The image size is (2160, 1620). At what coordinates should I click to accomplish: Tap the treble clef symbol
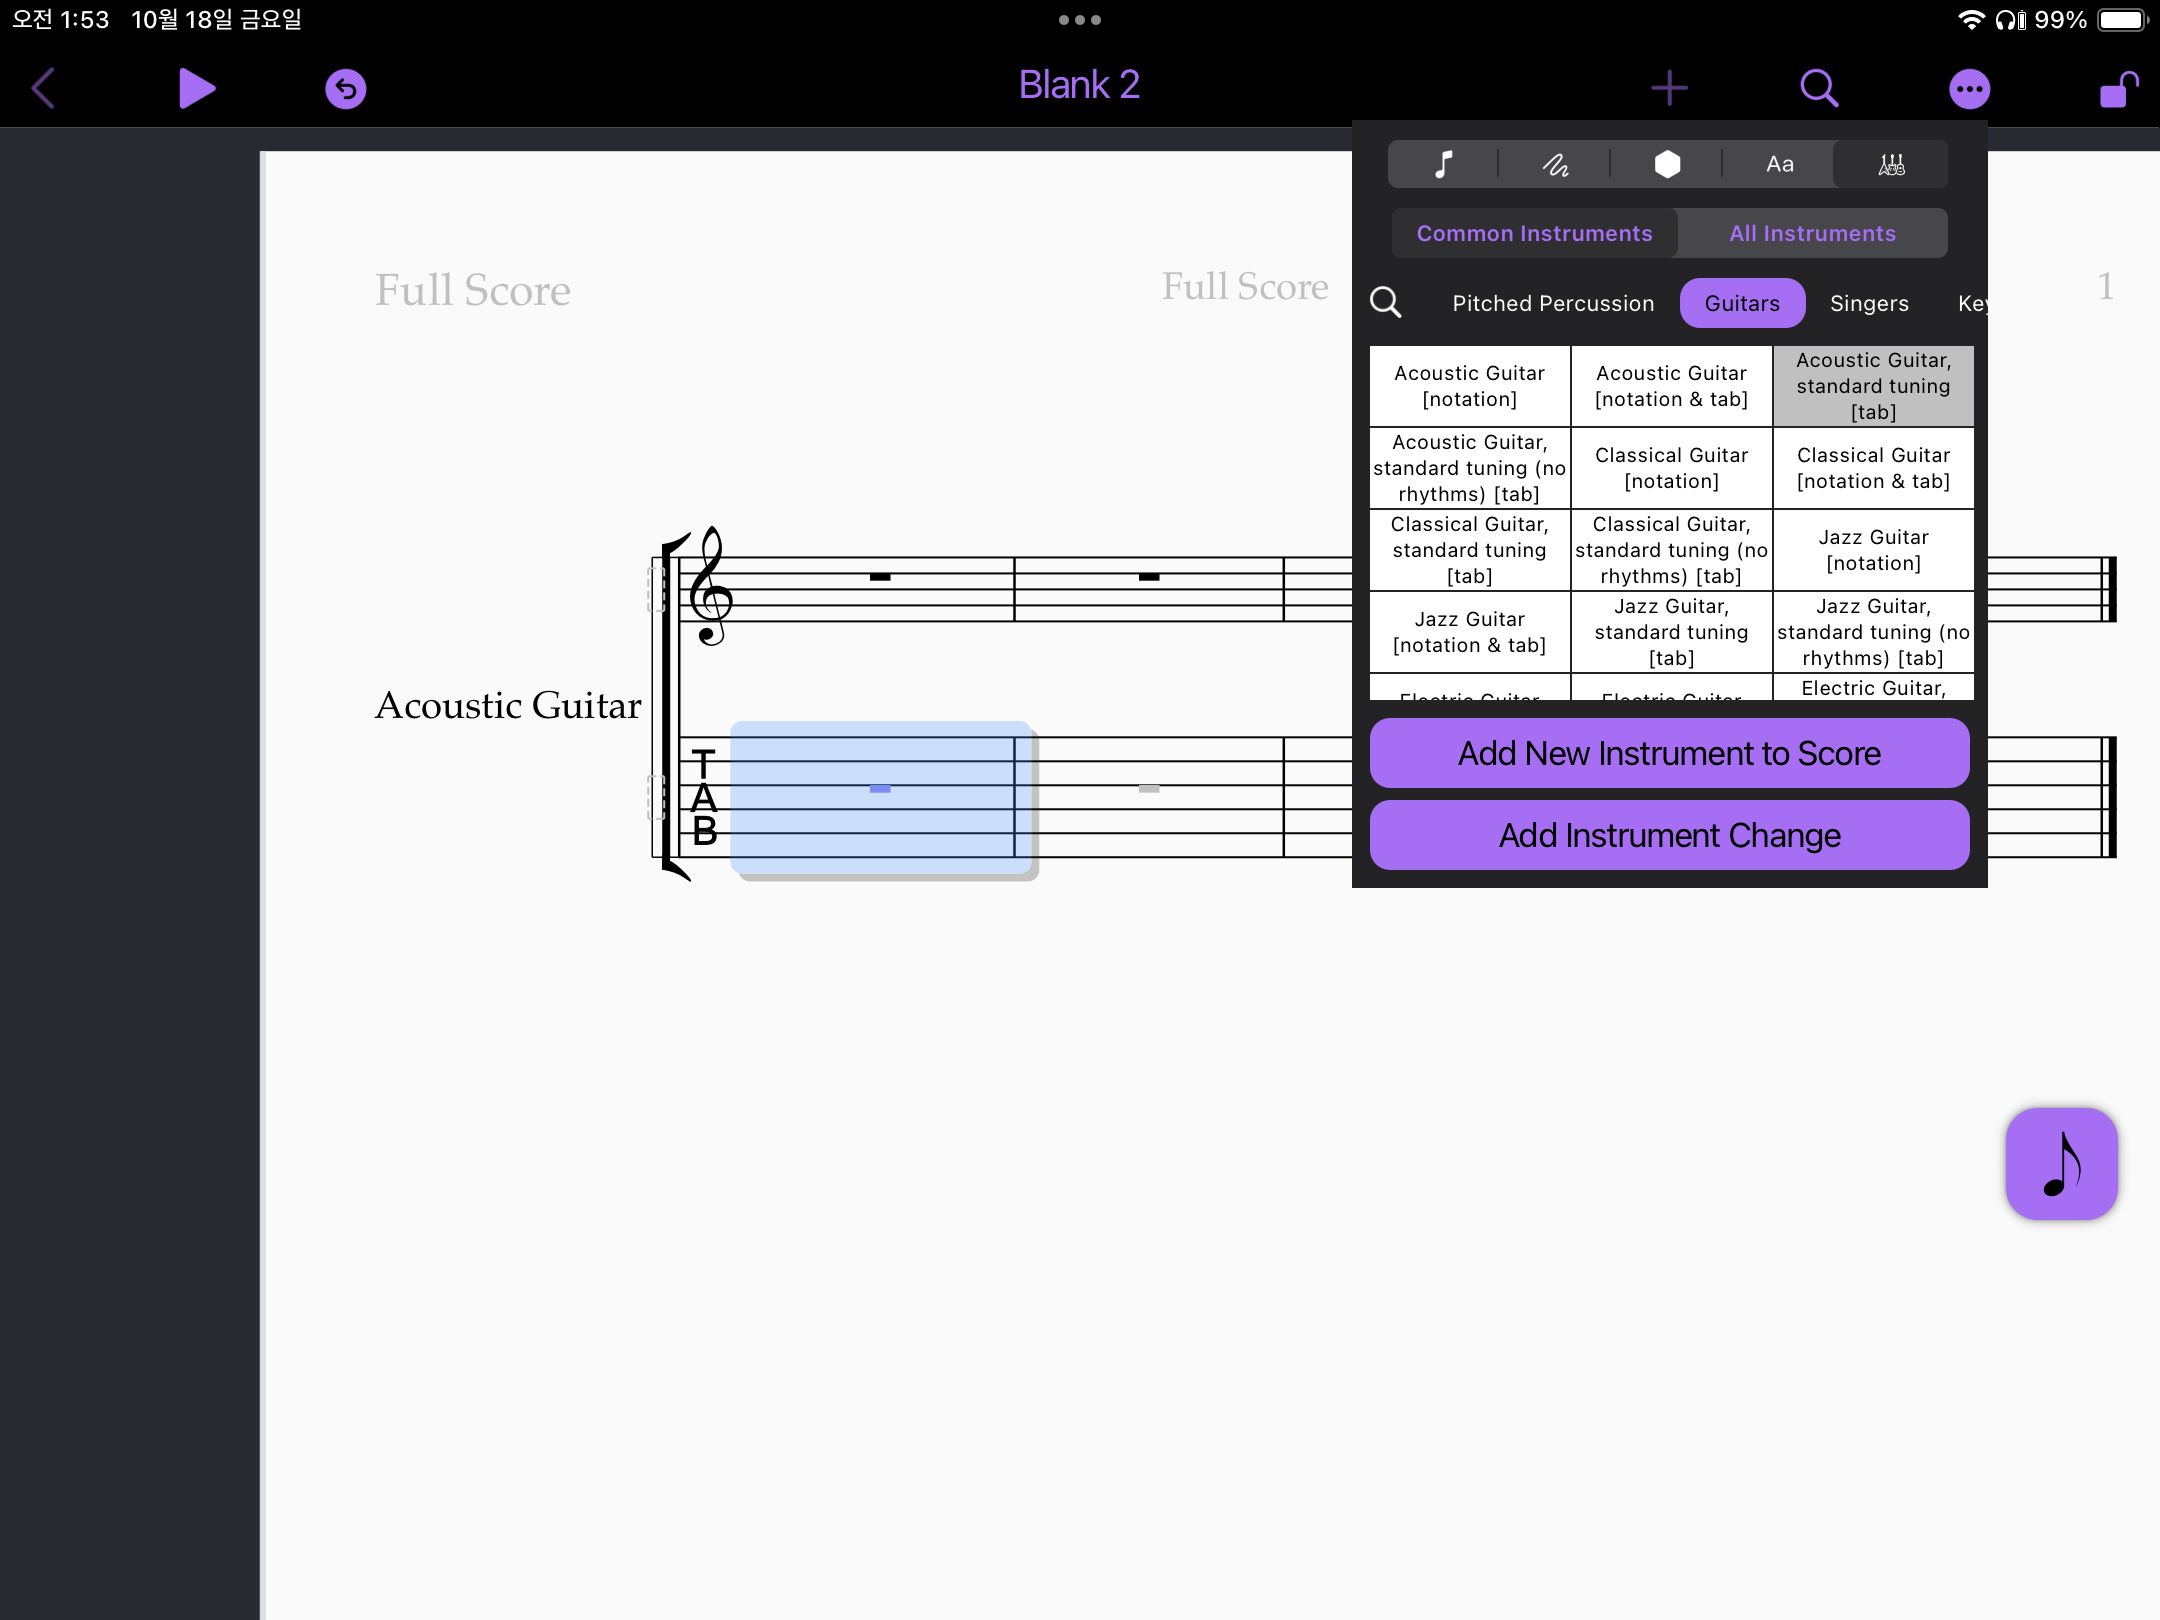point(711,586)
